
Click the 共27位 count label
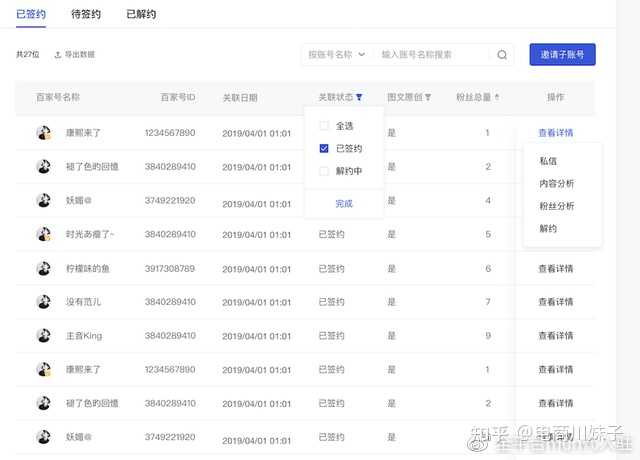coord(28,55)
